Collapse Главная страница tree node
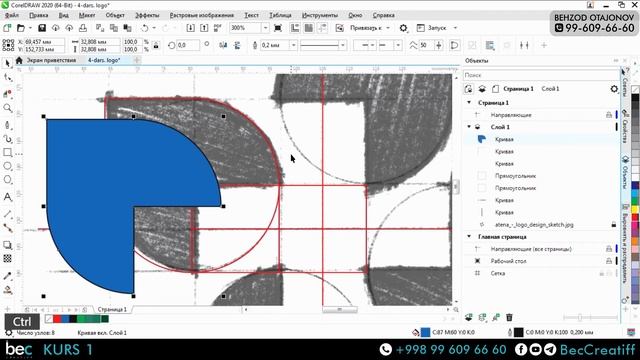 click(x=469, y=236)
